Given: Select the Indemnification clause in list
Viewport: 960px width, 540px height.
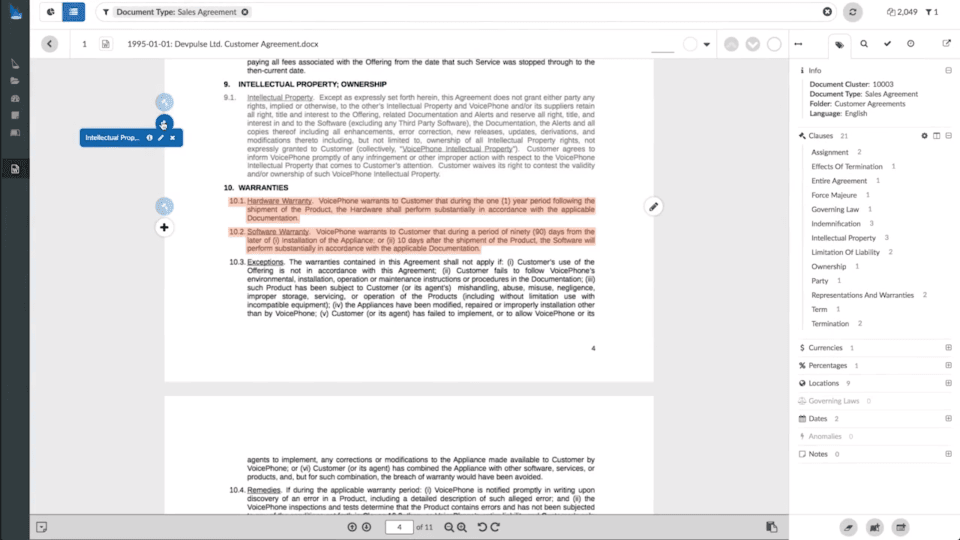Looking at the screenshot, I should point(836,223).
